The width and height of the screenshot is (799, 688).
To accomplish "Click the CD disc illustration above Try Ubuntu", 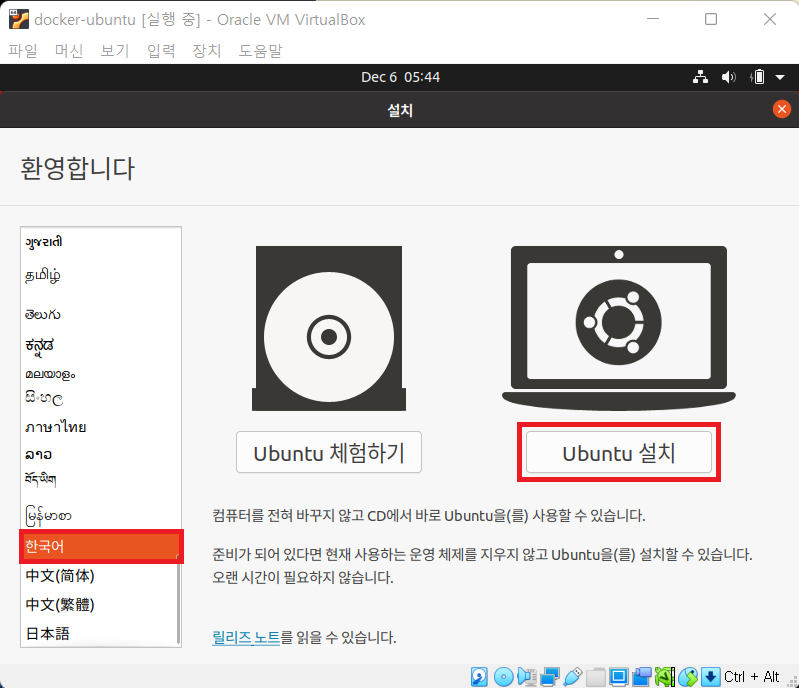I will [329, 328].
